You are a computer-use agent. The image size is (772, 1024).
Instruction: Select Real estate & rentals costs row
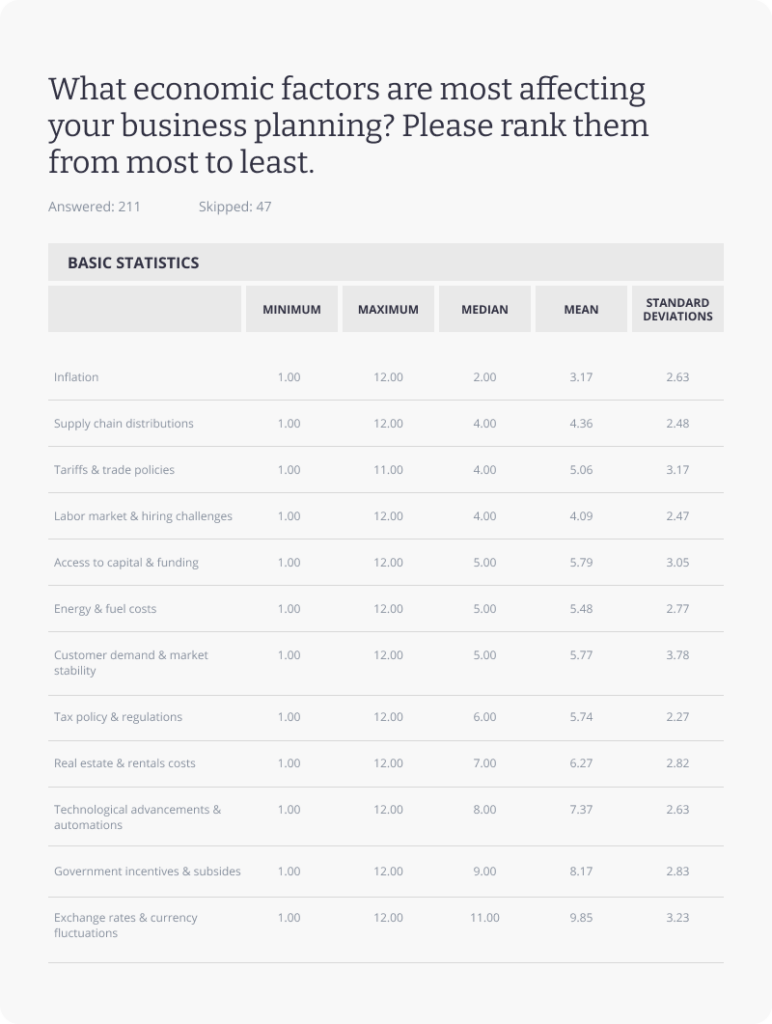[x=385, y=763]
